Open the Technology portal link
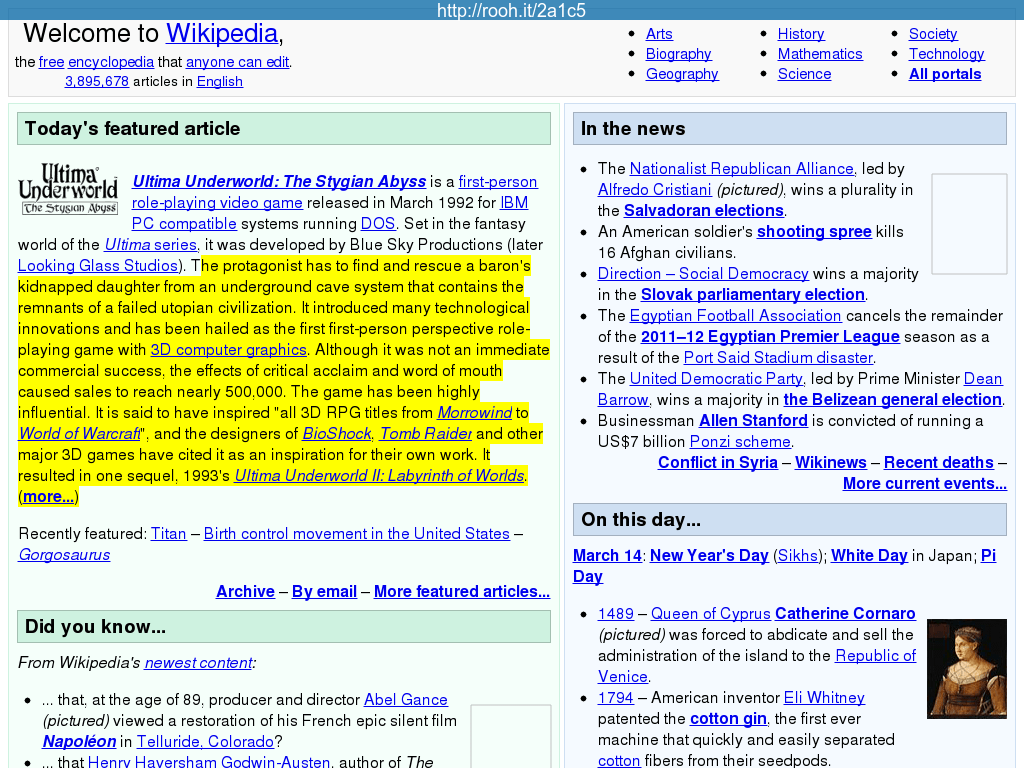Image resolution: width=1024 pixels, height=768 pixels. (946, 54)
